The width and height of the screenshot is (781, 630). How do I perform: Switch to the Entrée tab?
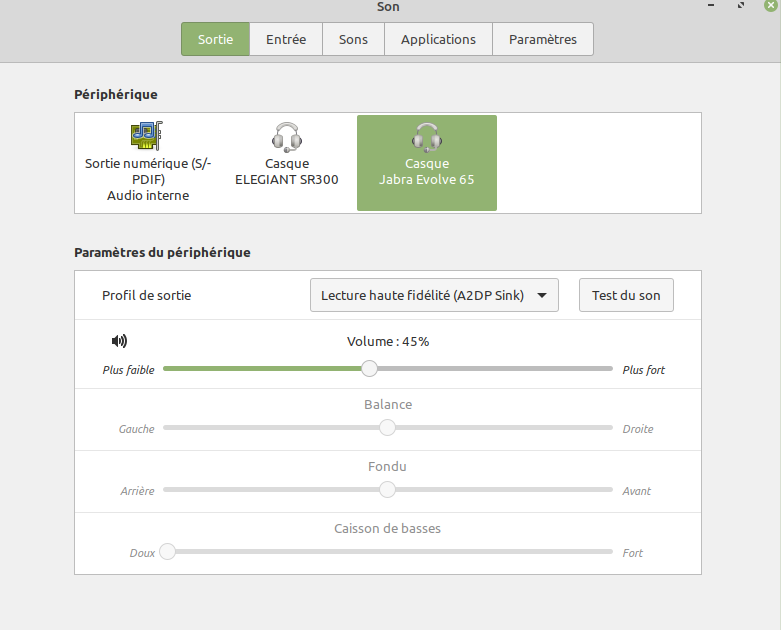[286, 39]
